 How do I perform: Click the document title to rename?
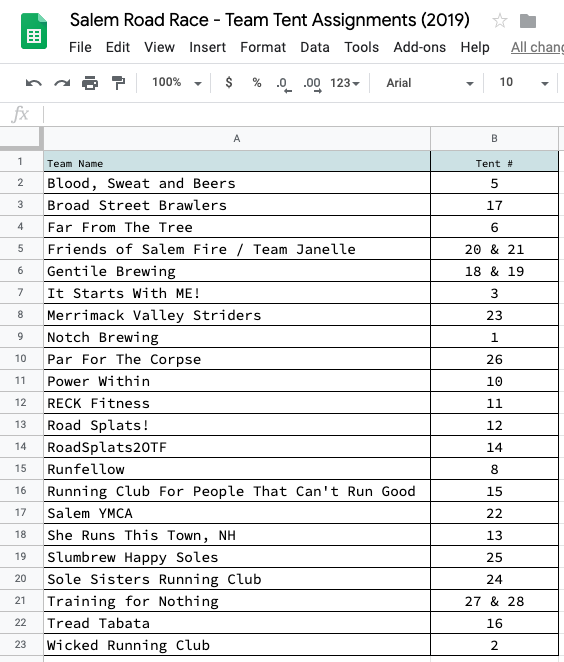click(270, 20)
